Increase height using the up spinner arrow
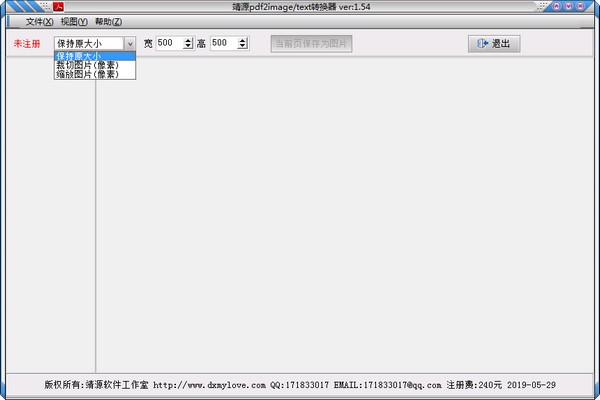Viewport: 600px width, 400px height. (243, 41)
